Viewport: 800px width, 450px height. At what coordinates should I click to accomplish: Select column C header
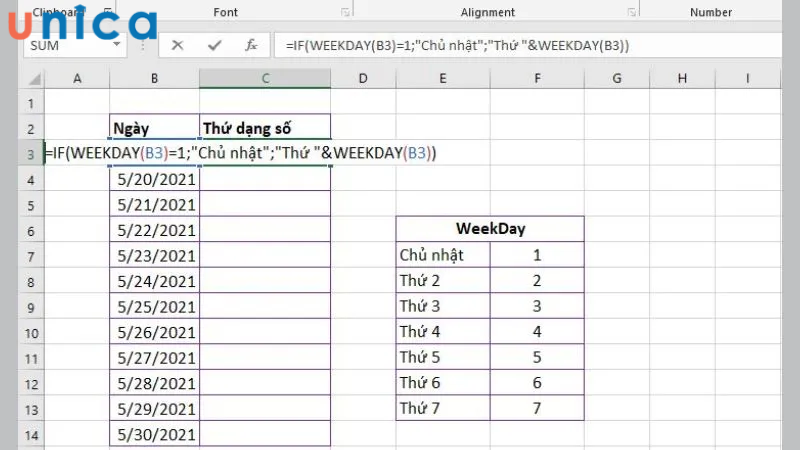click(264, 79)
